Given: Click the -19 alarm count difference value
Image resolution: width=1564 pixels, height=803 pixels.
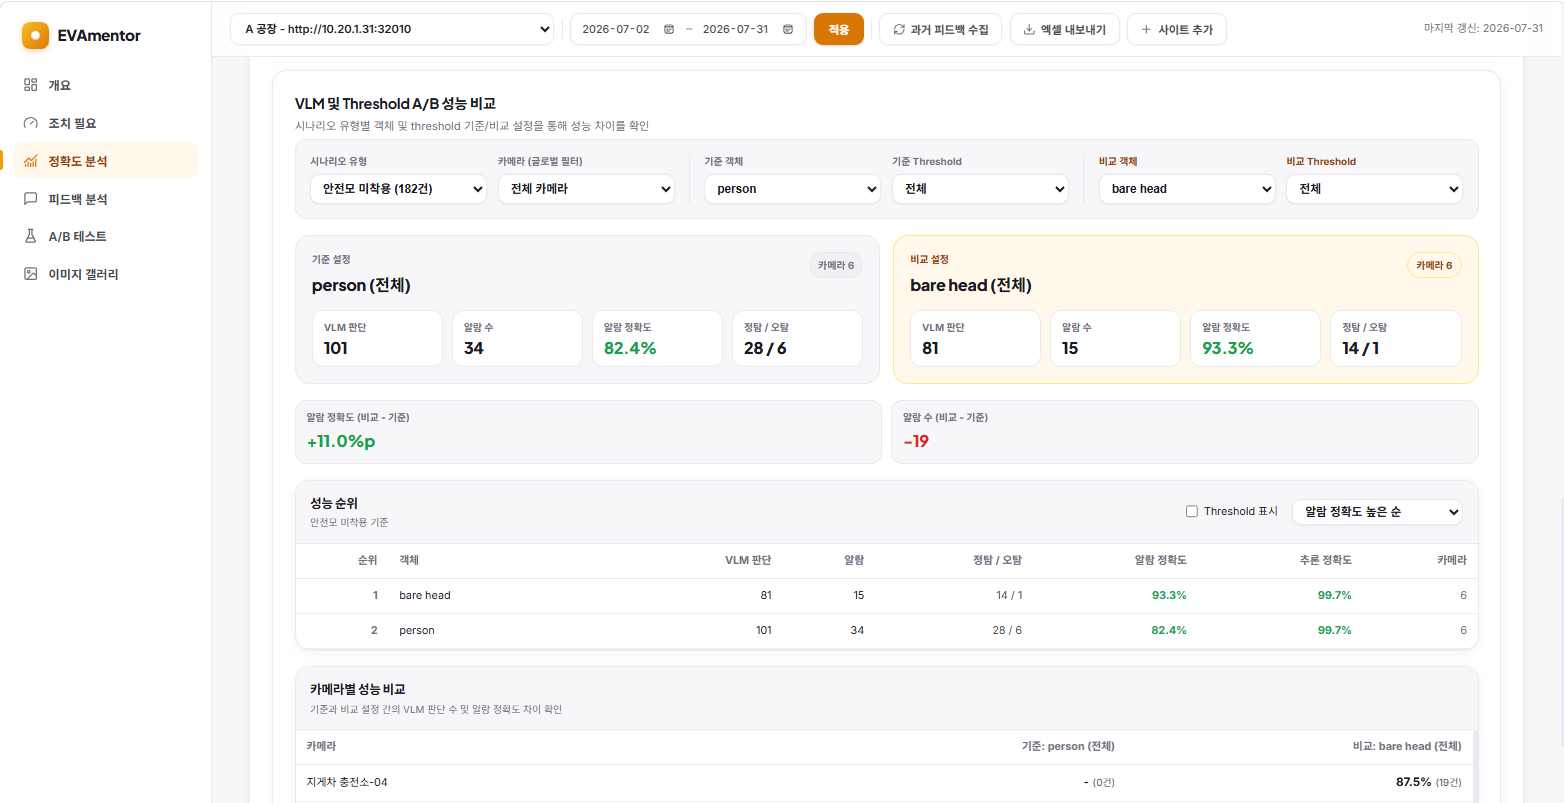Looking at the screenshot, I should [916, 441].
